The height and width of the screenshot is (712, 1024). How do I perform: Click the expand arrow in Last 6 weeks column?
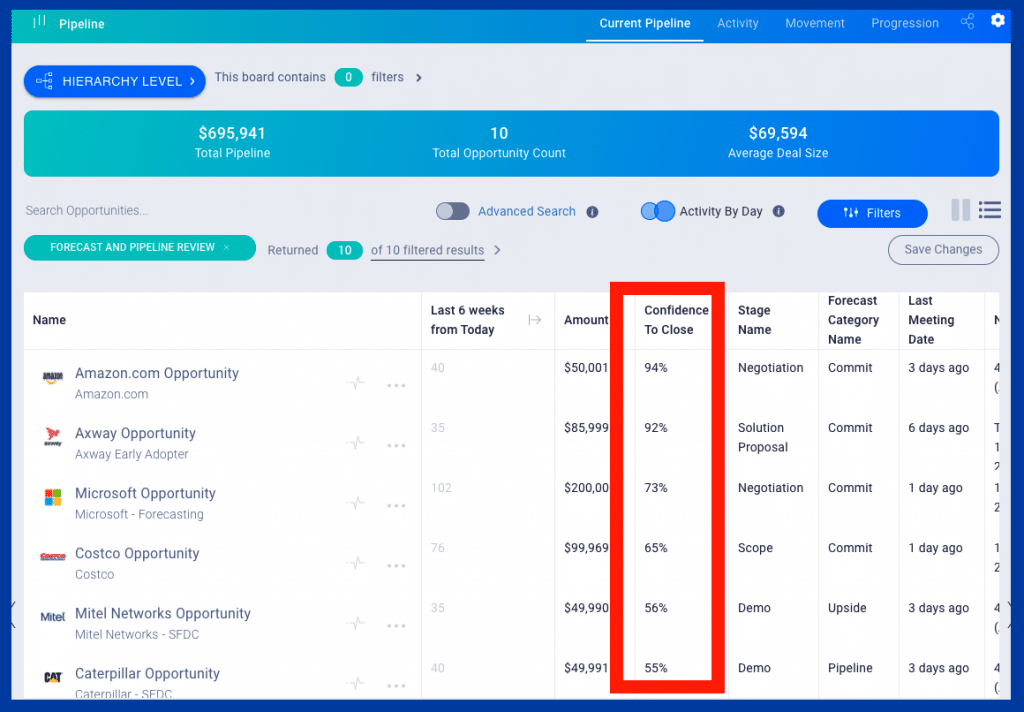point(534,320)
